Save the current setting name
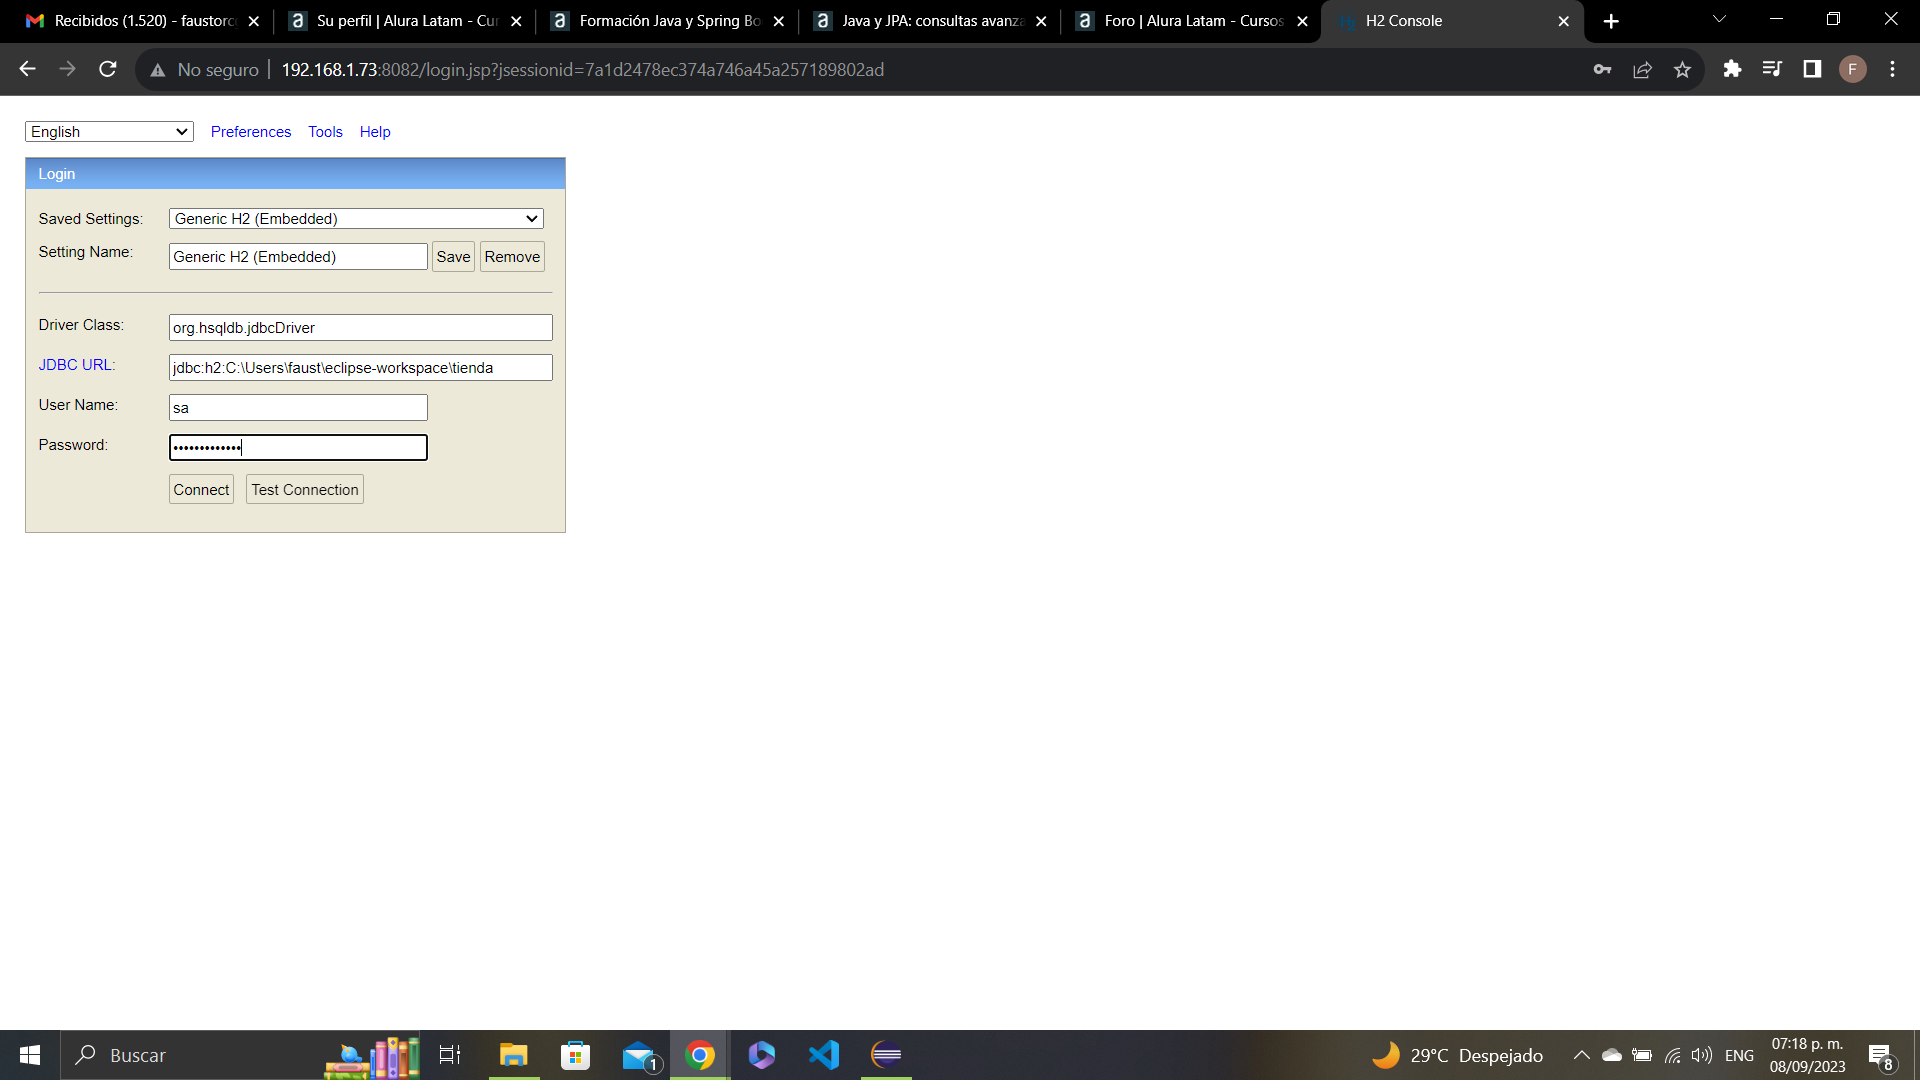This screenshot has height=1080, width=1920. [x=453, y=257]
